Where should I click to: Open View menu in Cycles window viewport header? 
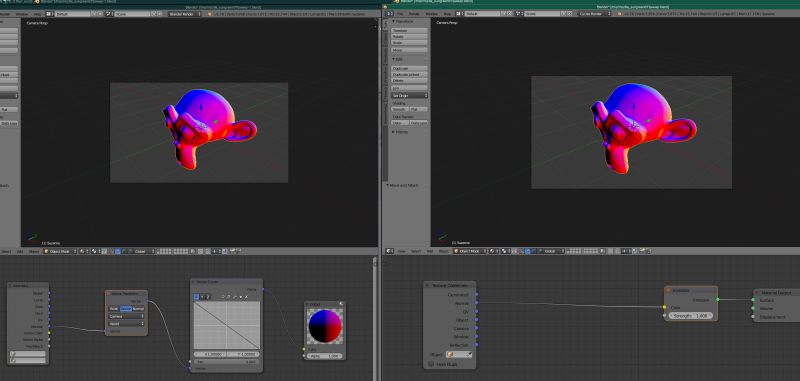point(402,251)
